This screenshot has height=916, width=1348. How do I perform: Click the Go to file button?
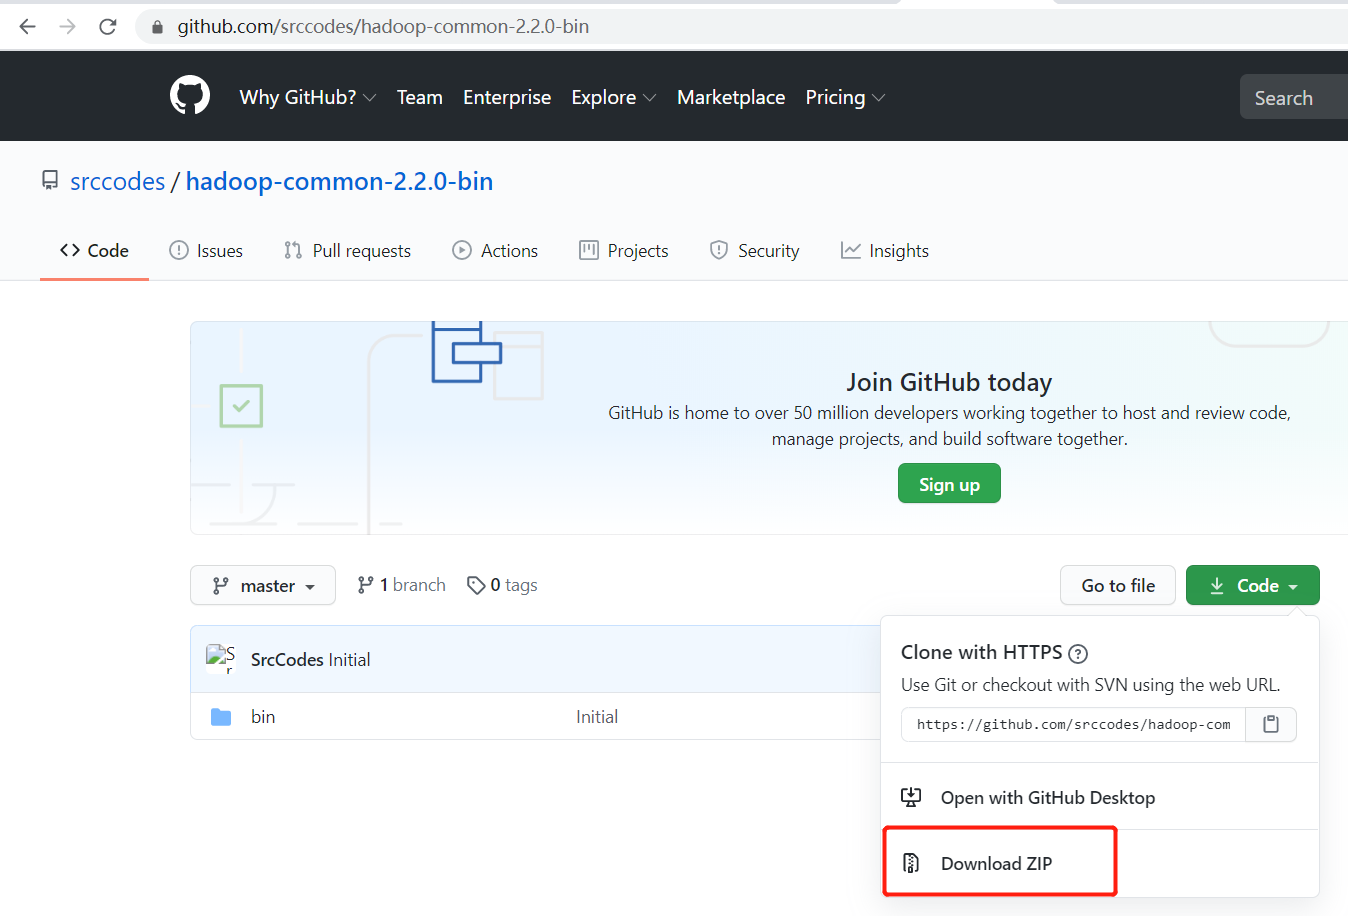click(x=1117, y=585)
